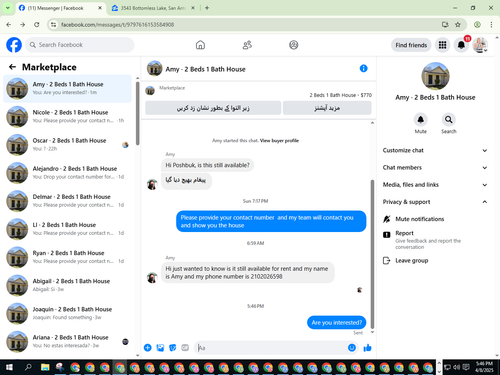Search in conversation magnifier icon
This screenshot has width=500, height=375.
(x=449, y=119)
